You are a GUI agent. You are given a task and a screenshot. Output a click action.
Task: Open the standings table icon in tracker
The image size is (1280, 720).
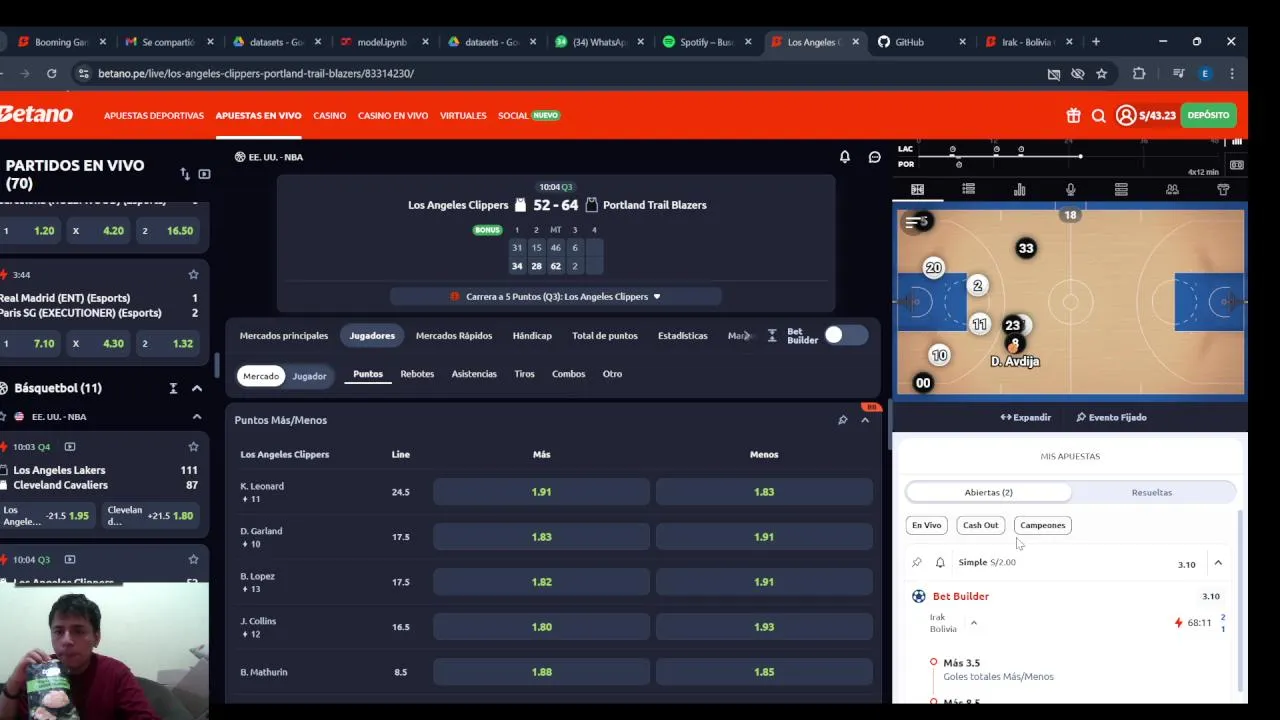(1121, 189)
